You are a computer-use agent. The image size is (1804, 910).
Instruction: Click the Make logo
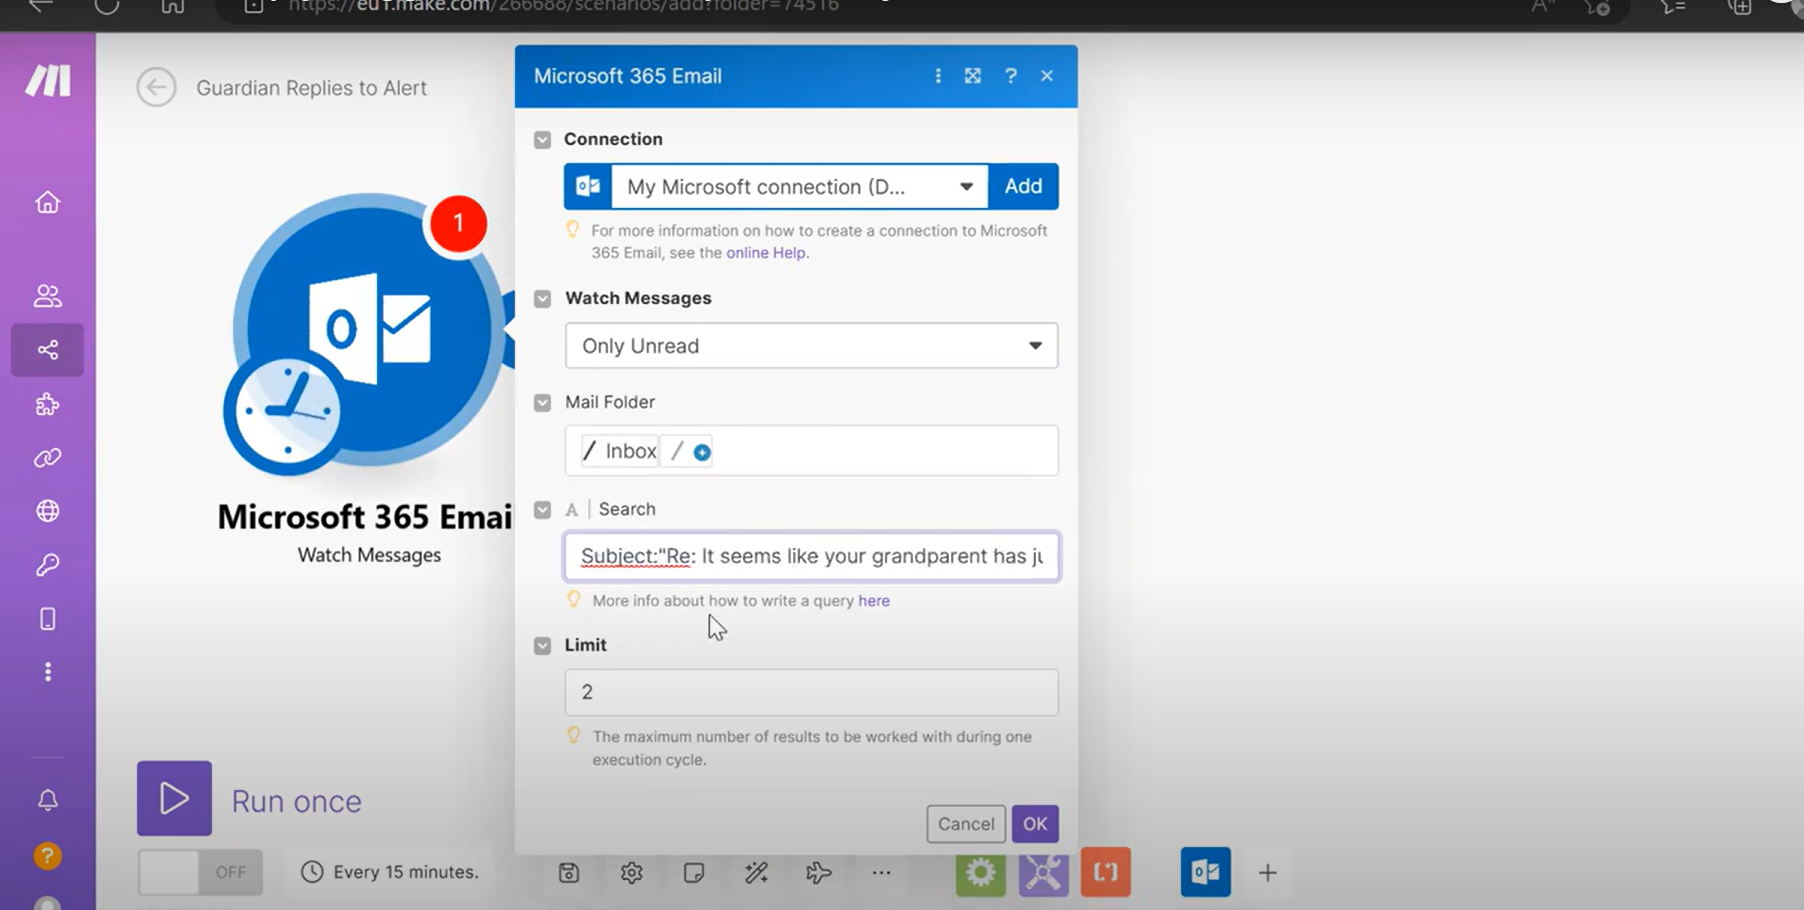coord(48,80)
